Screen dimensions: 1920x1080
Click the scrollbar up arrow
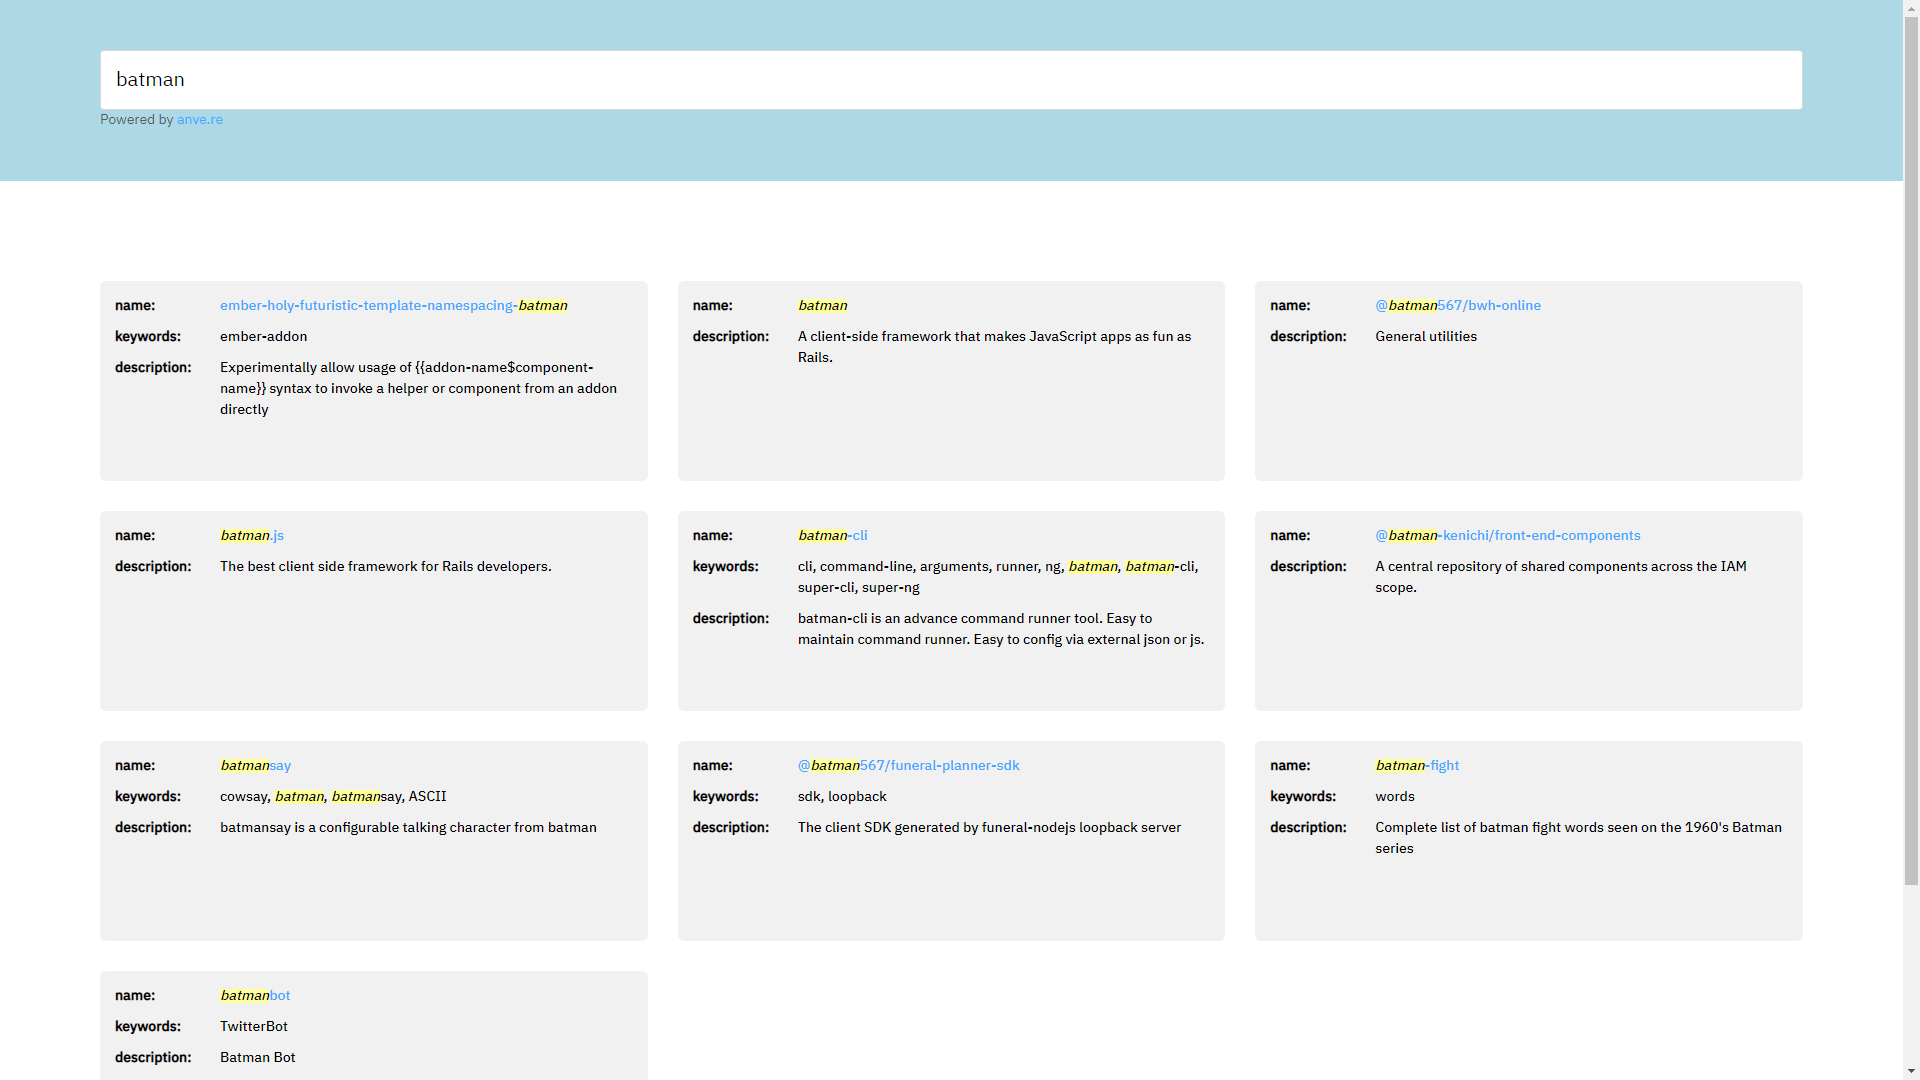pos(1911,8)
